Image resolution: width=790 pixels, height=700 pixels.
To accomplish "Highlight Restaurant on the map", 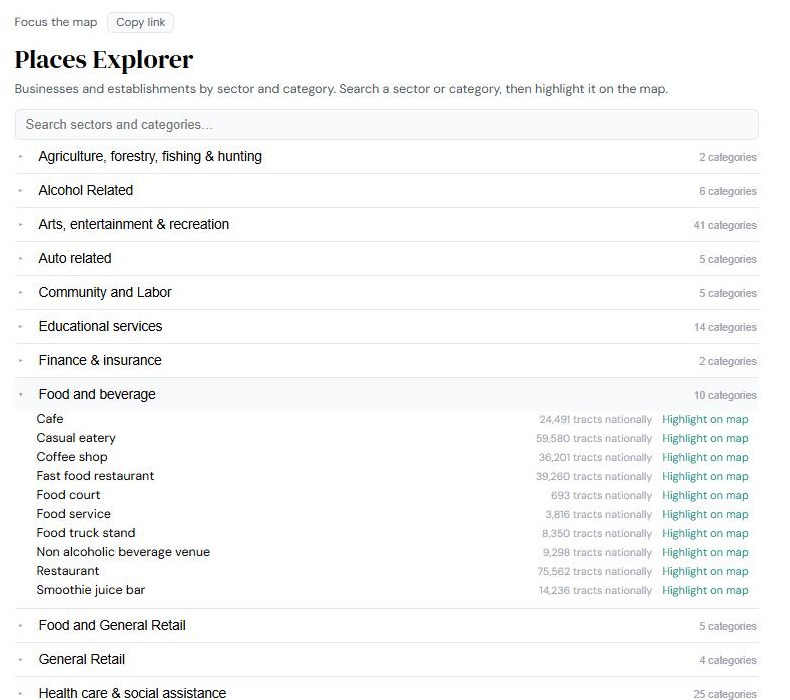I will [x=705, y=571].
